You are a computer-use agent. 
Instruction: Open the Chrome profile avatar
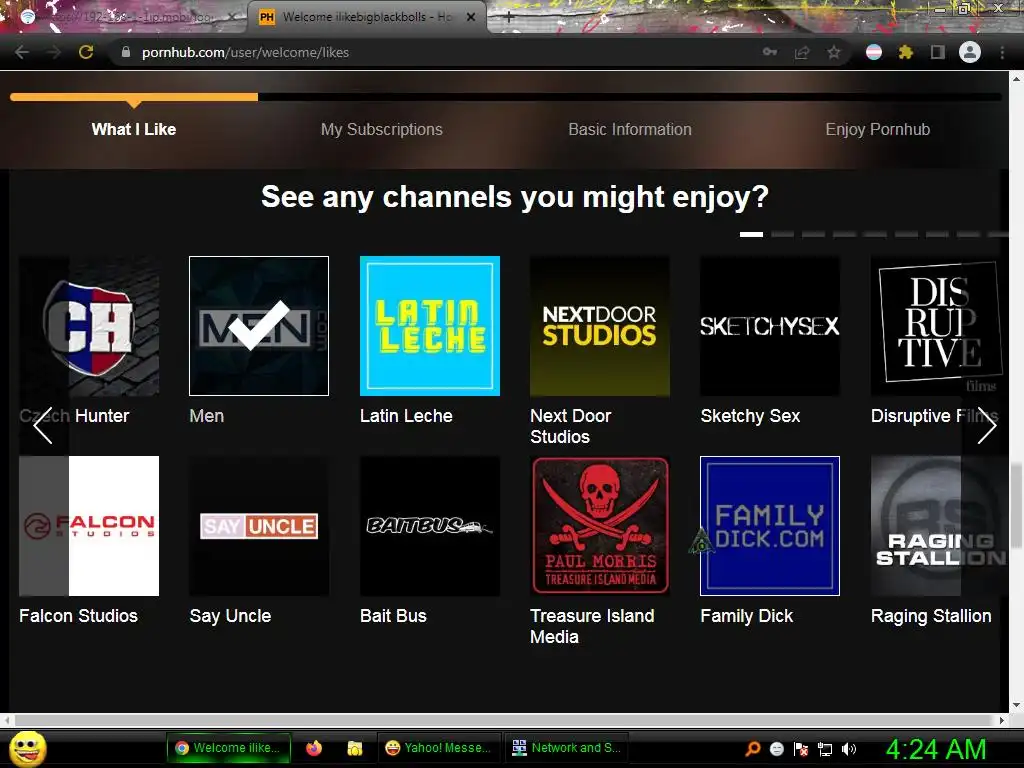(970, 52)
